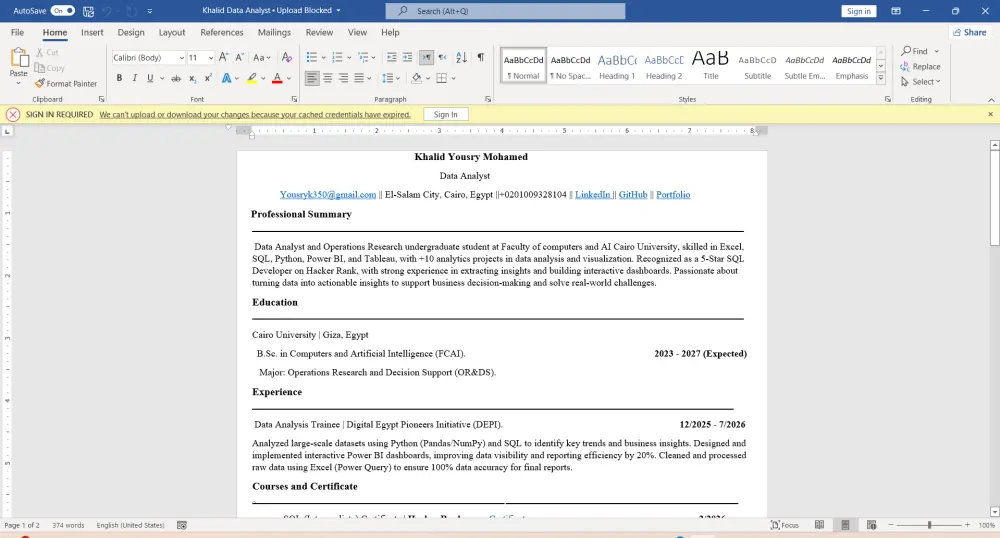This screenshot has width=1000, height=538.
Task: Click the zoom out minus button
Action: click(891, 525)
